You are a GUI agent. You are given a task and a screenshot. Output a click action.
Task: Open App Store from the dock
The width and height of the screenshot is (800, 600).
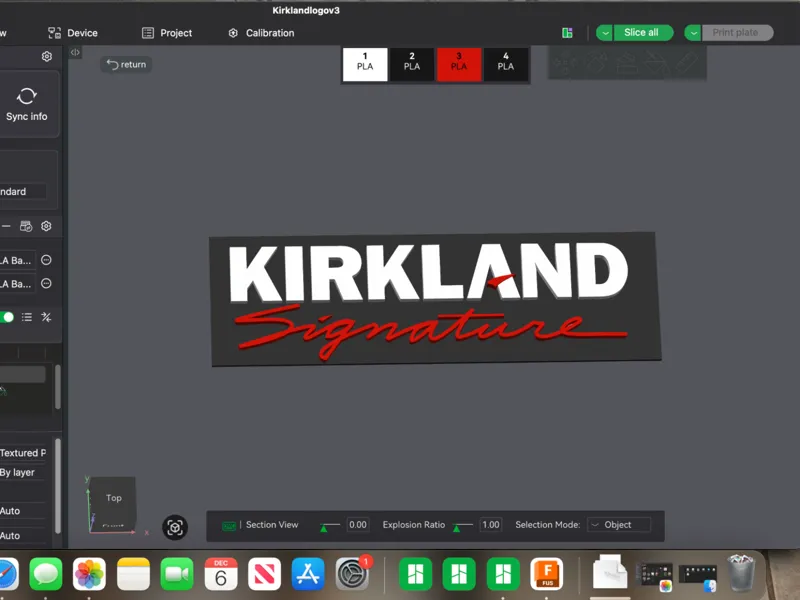pos(308,574)
